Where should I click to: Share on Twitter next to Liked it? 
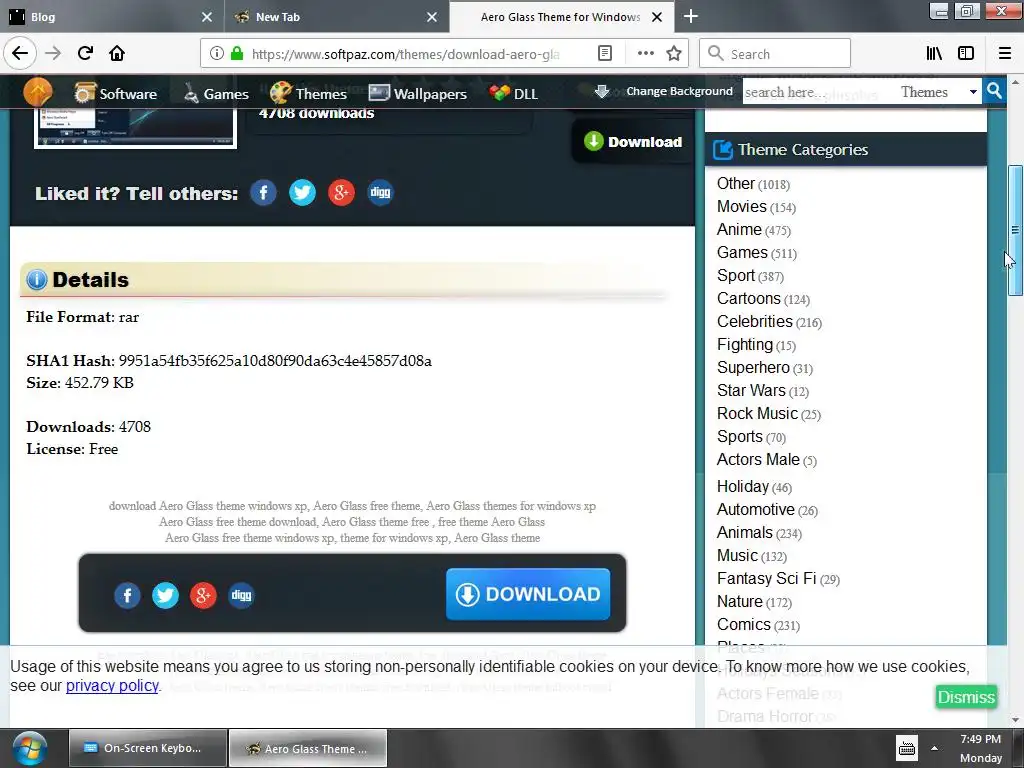pyautogui.click(x=302, y=193)
